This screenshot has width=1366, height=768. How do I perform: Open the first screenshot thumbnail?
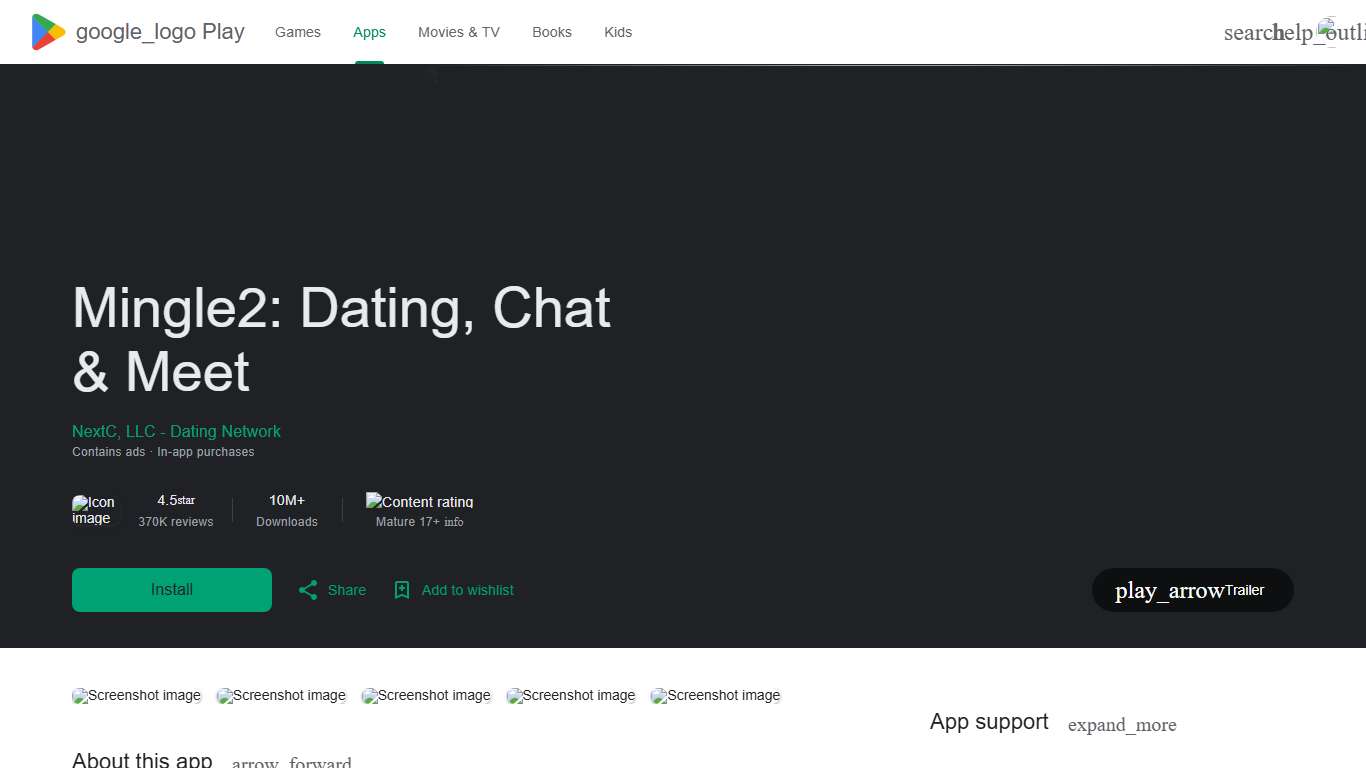pyautogui.click(x=136, y=695)
